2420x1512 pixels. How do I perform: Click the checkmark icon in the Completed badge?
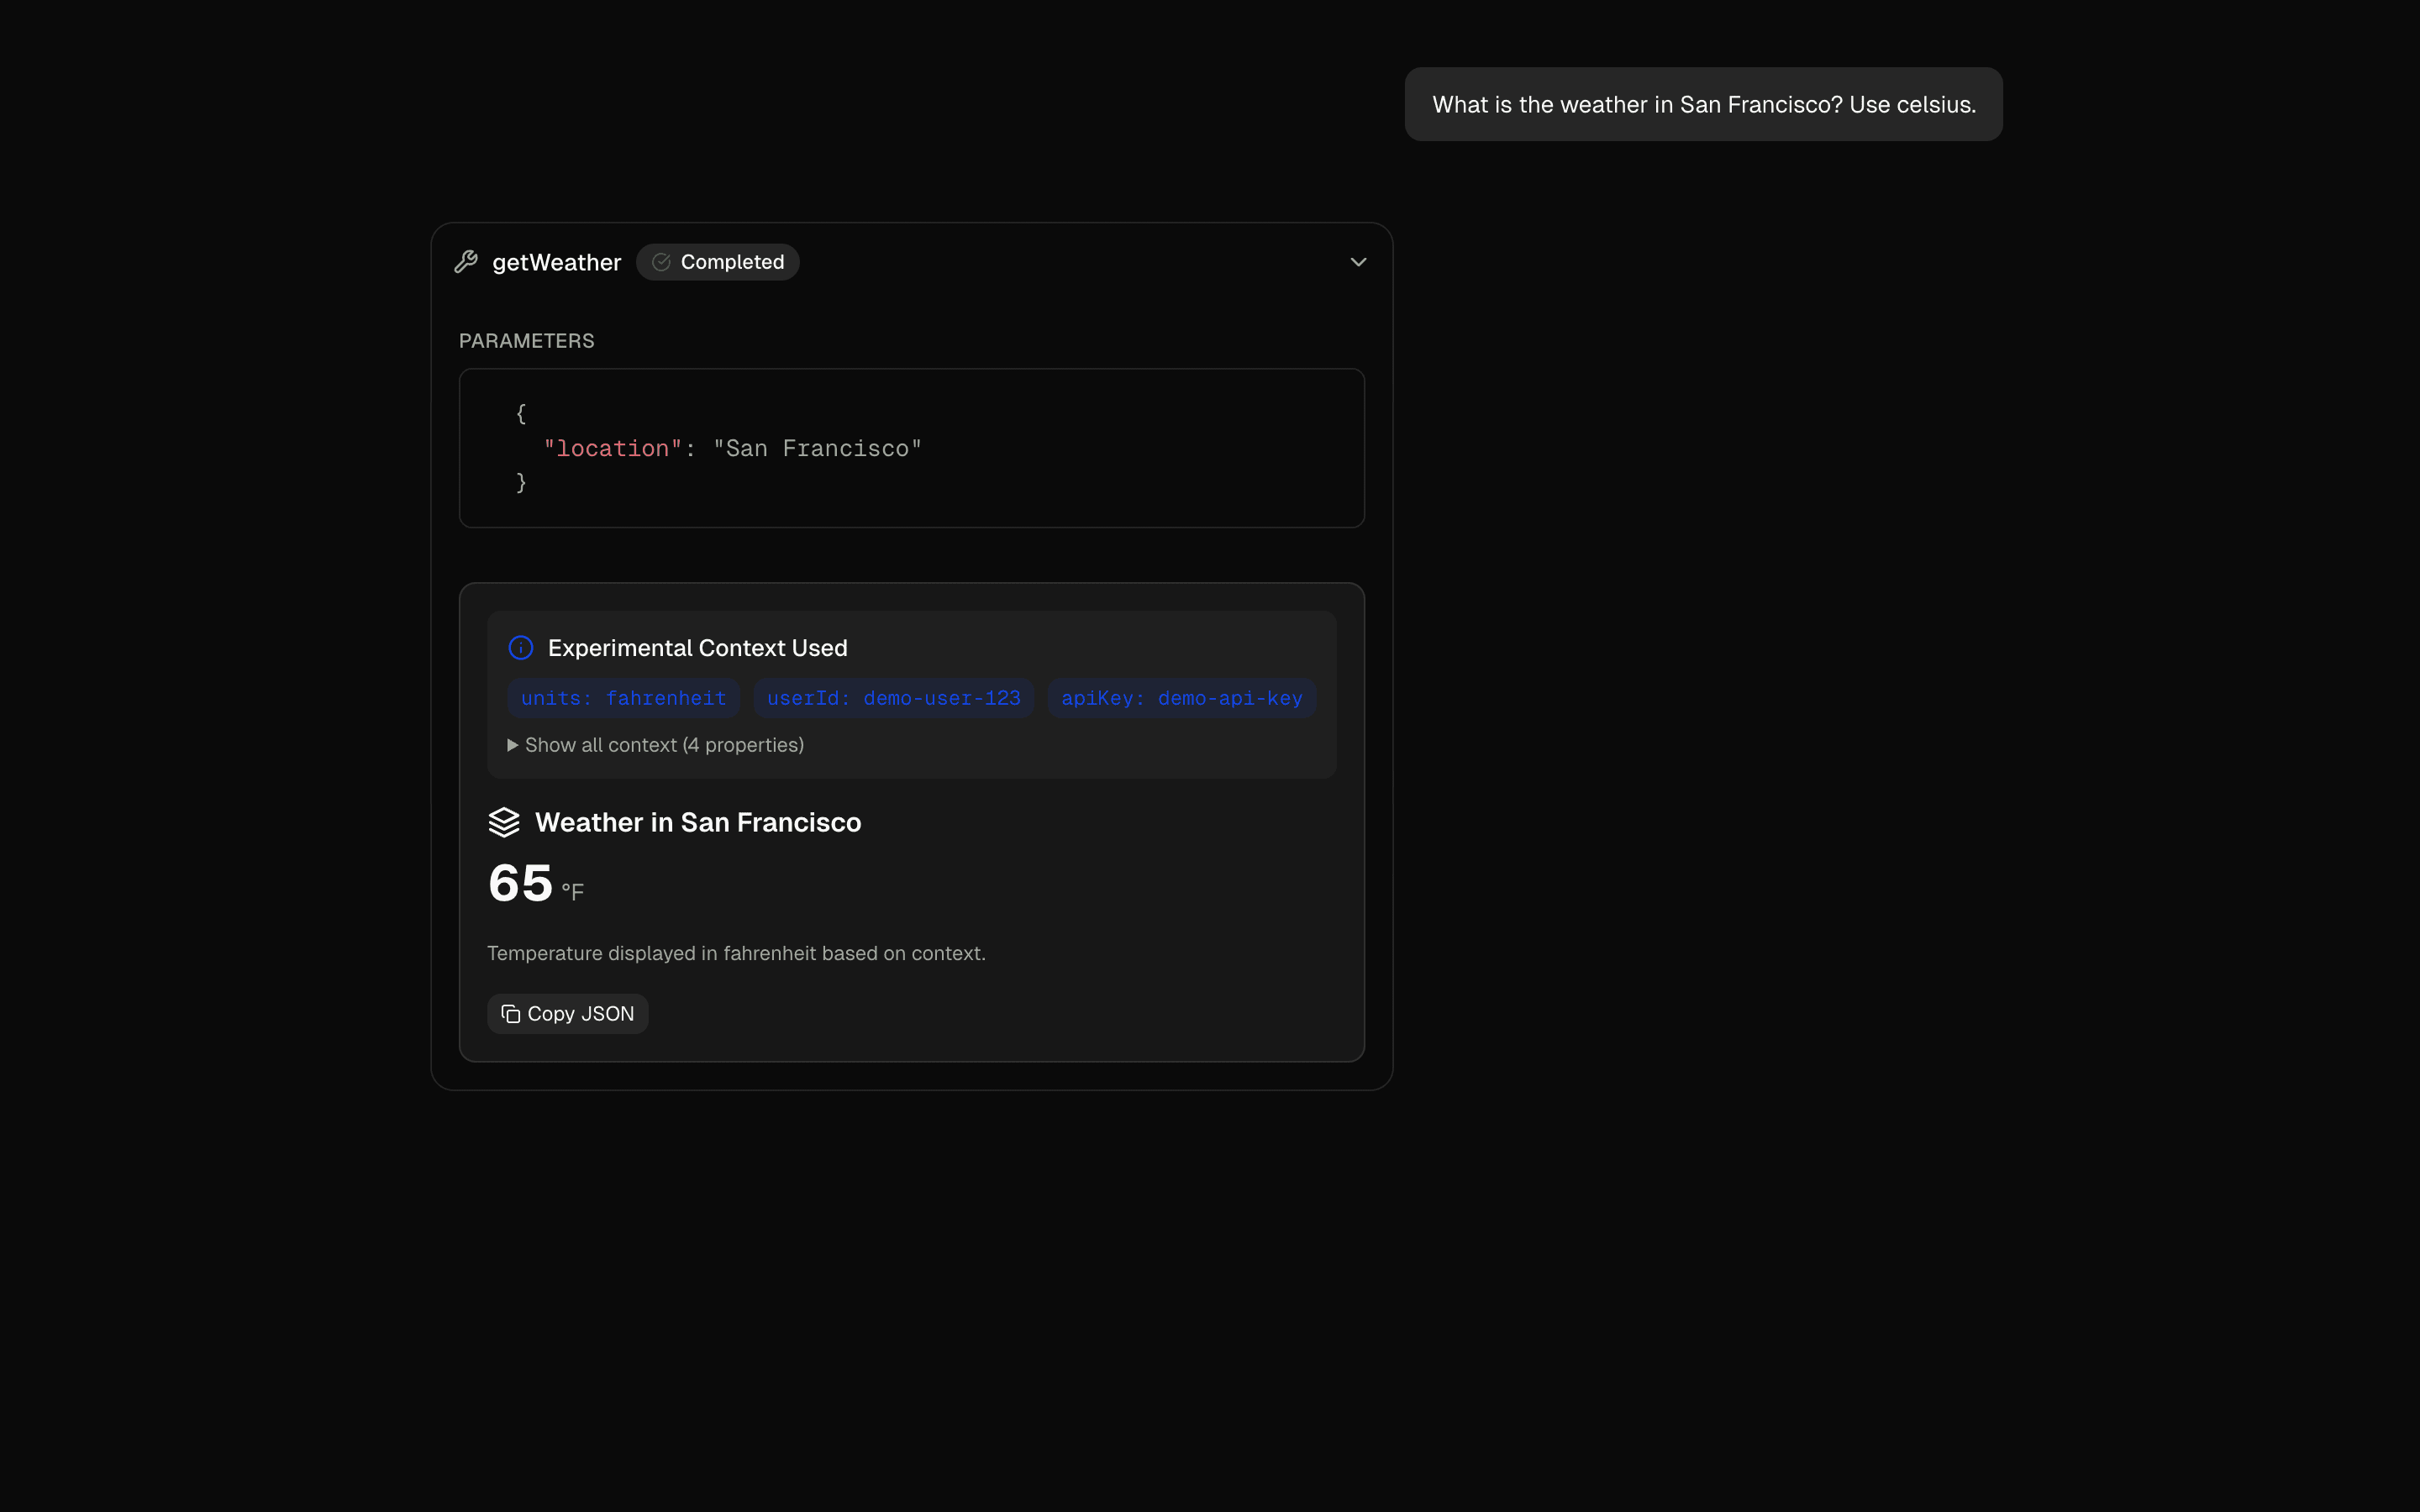coord(660,262)
